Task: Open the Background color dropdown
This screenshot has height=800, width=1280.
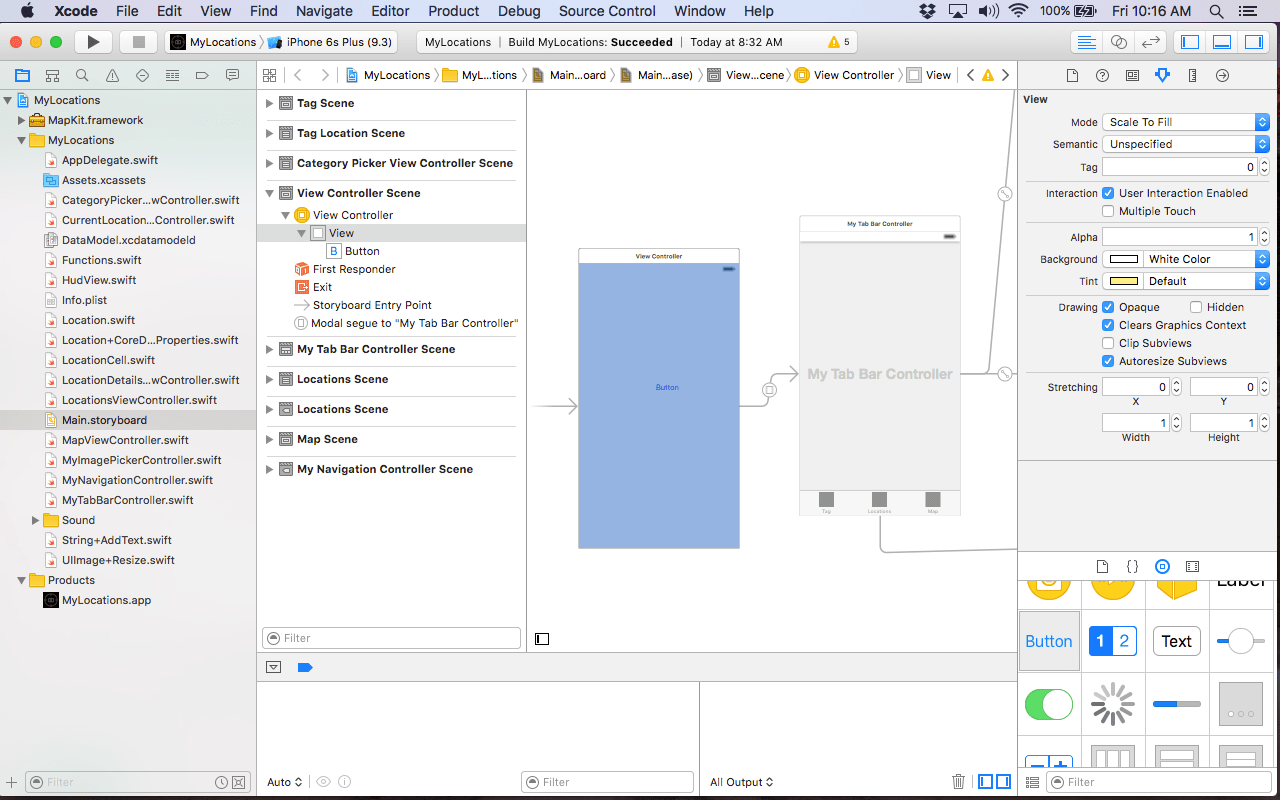Action: click(1206, 259)
